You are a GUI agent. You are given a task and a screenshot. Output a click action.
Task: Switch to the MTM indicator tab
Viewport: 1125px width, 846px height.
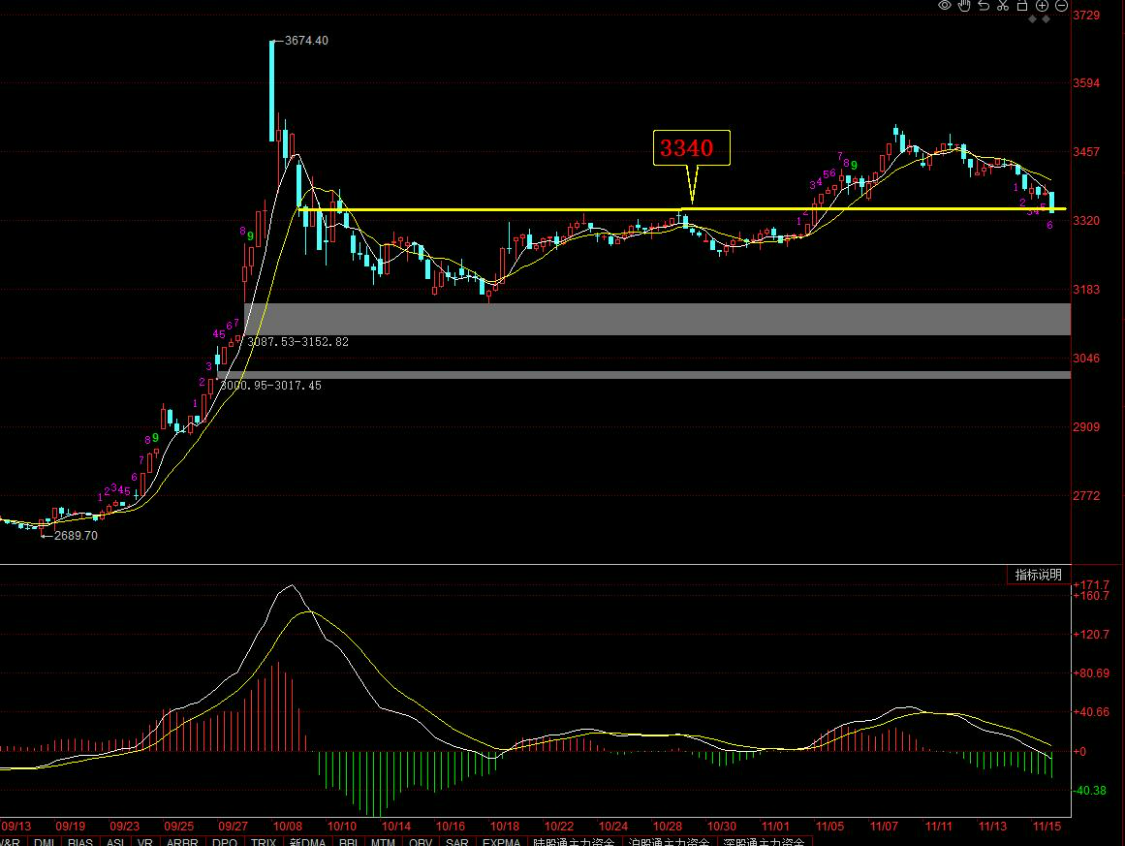click(383, 841)
